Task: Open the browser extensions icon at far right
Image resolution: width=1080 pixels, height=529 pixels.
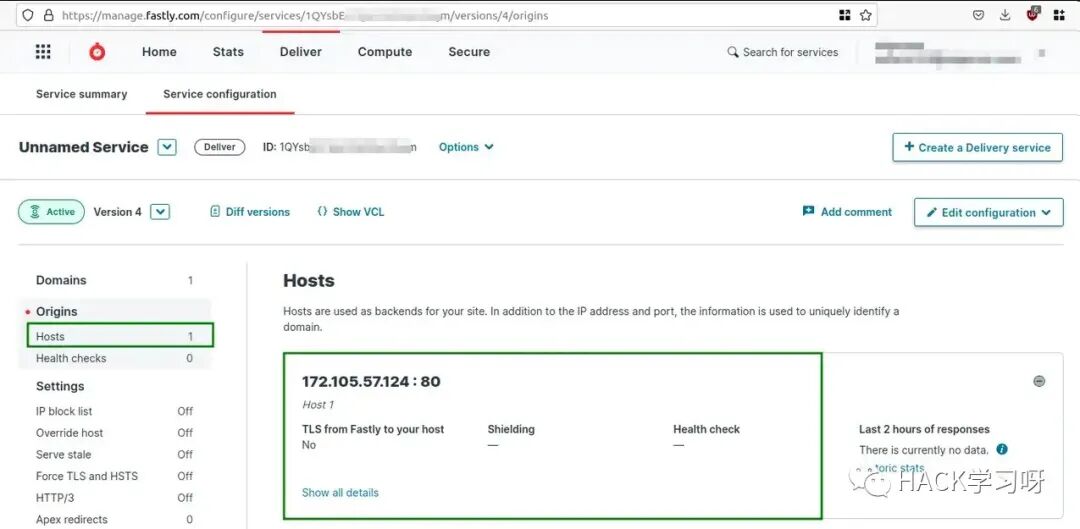Action: coord(1059,15)
